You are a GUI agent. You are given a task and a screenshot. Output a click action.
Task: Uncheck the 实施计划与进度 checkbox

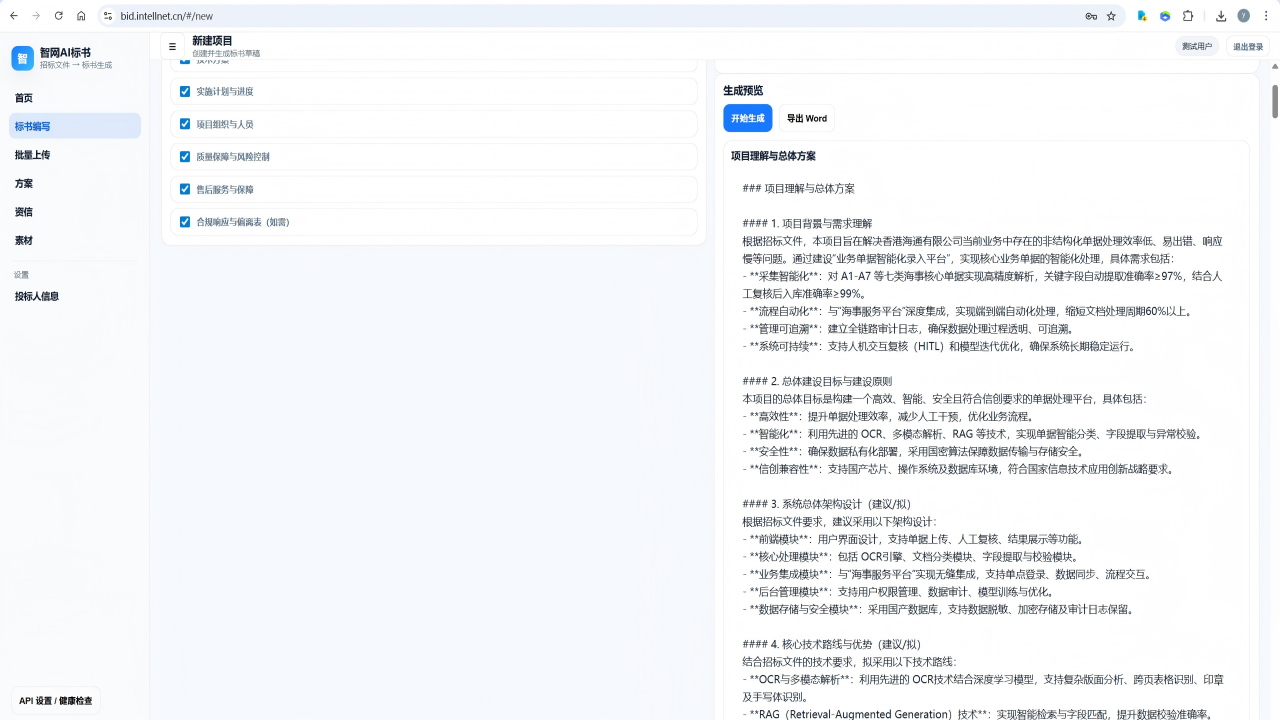click(185, 91)
